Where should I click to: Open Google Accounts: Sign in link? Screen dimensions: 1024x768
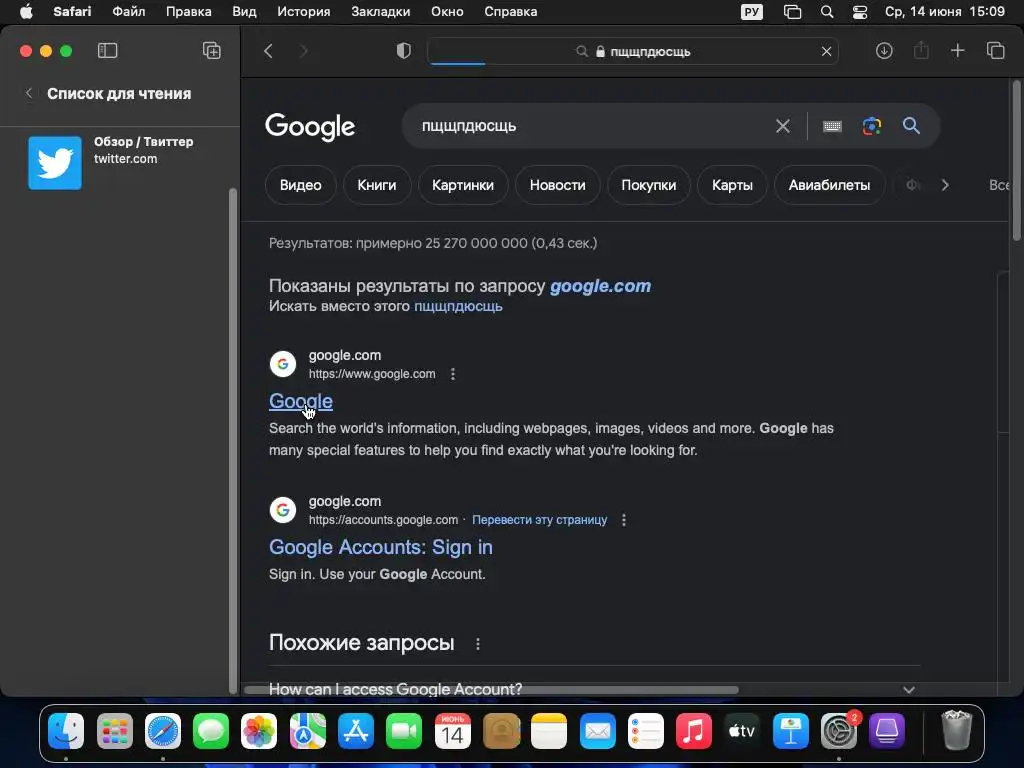[381, 547]
